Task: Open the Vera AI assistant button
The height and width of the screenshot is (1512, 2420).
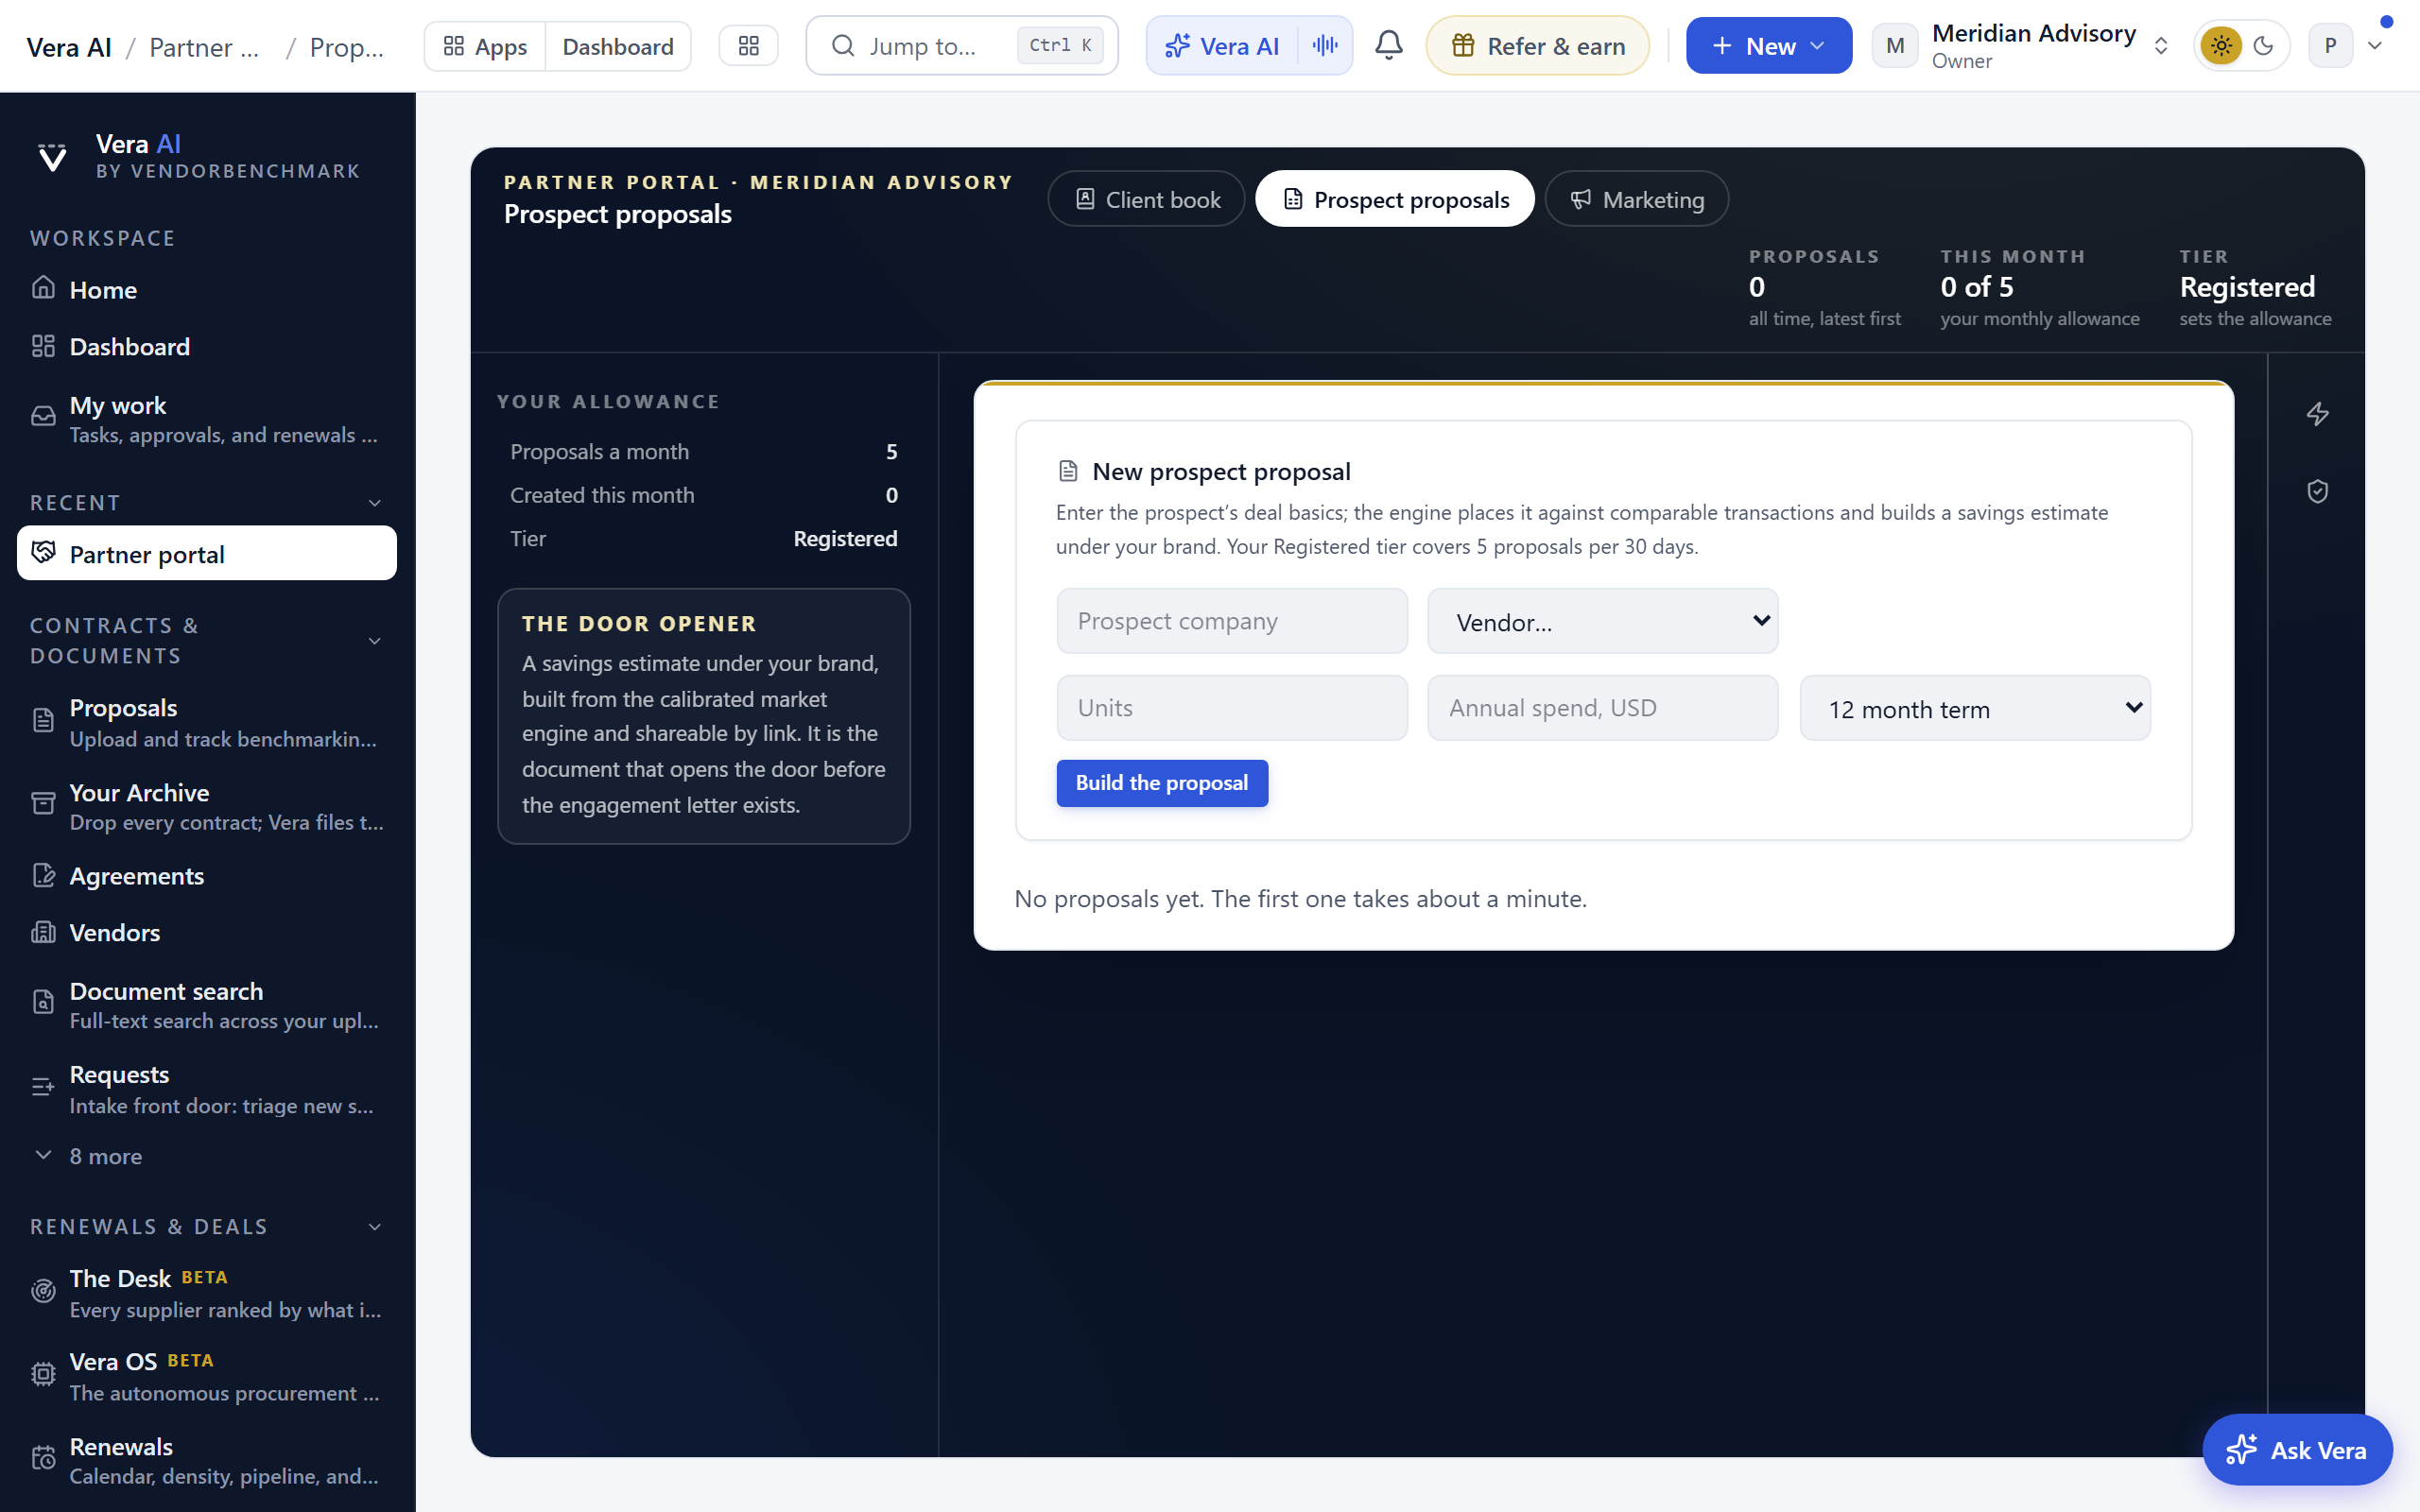Action: pyautogui.click(x=1222, y=46)
